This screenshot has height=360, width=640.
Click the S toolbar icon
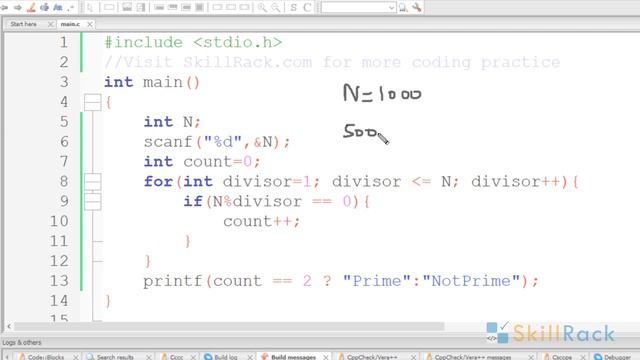[293, 7]
